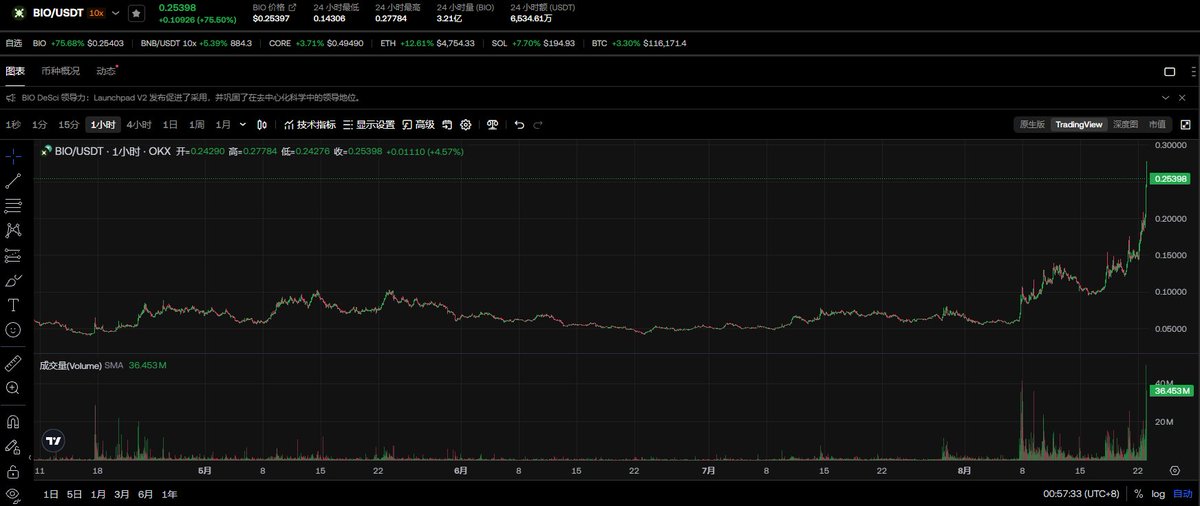Viewport: 1200px width, 506px height.
Task: Select the 1小时 interval
Action: (103, 125)
